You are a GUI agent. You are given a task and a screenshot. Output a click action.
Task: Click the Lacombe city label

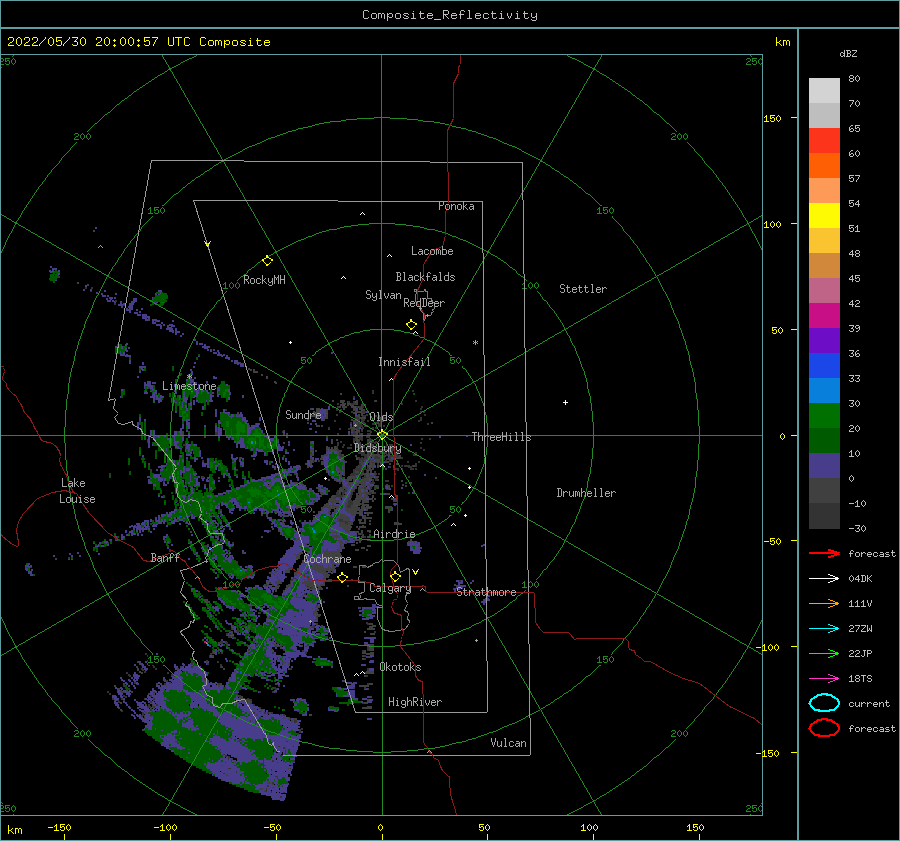432,251
